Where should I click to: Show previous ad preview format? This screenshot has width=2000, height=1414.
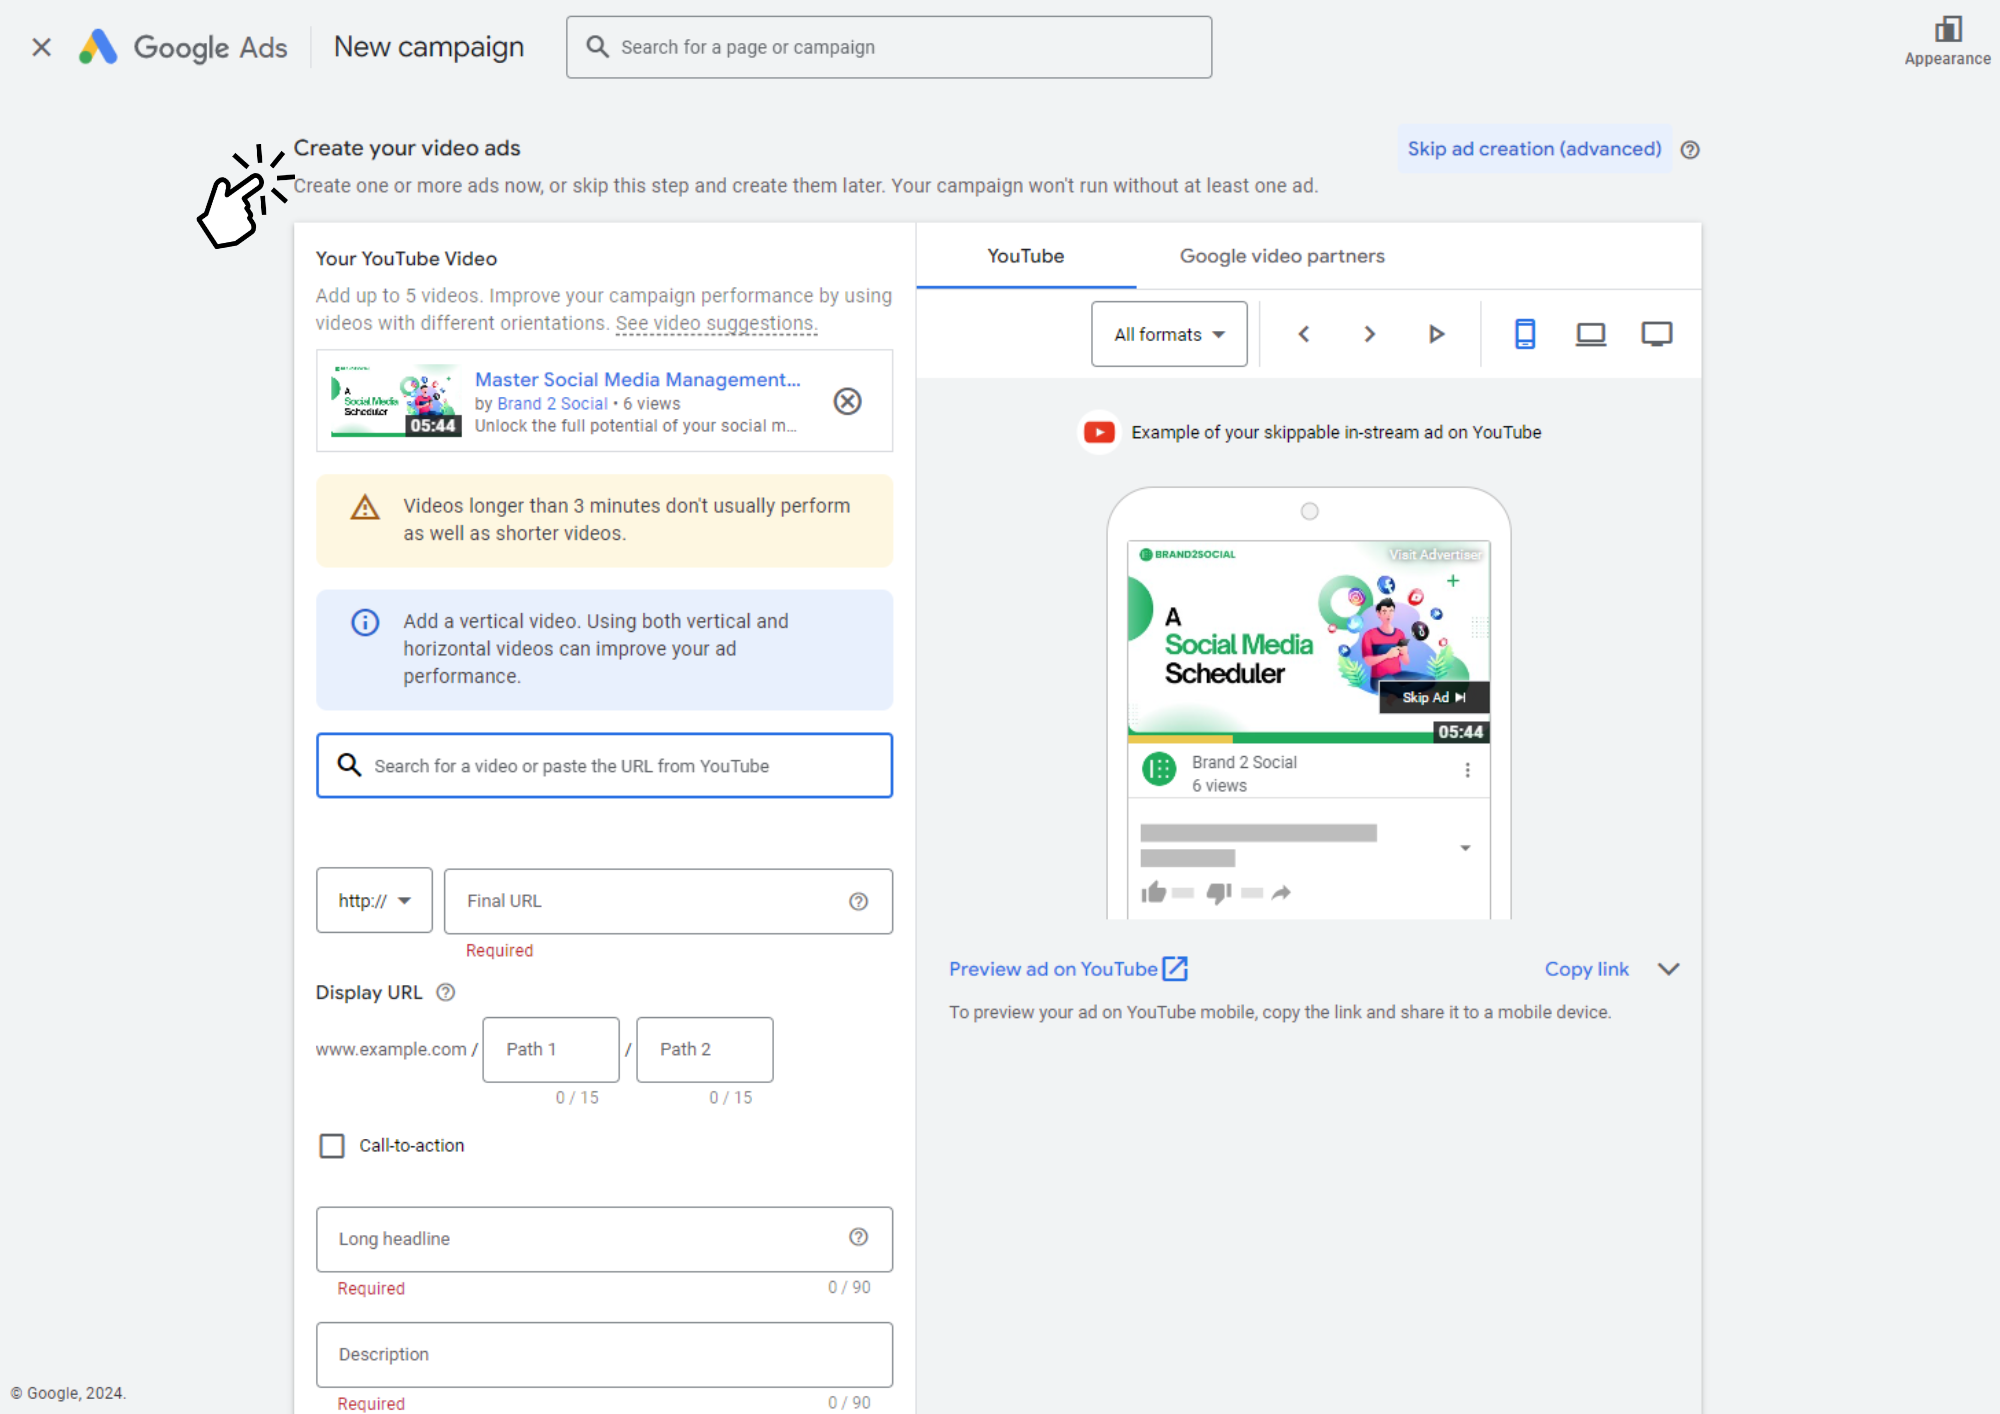1303,334
